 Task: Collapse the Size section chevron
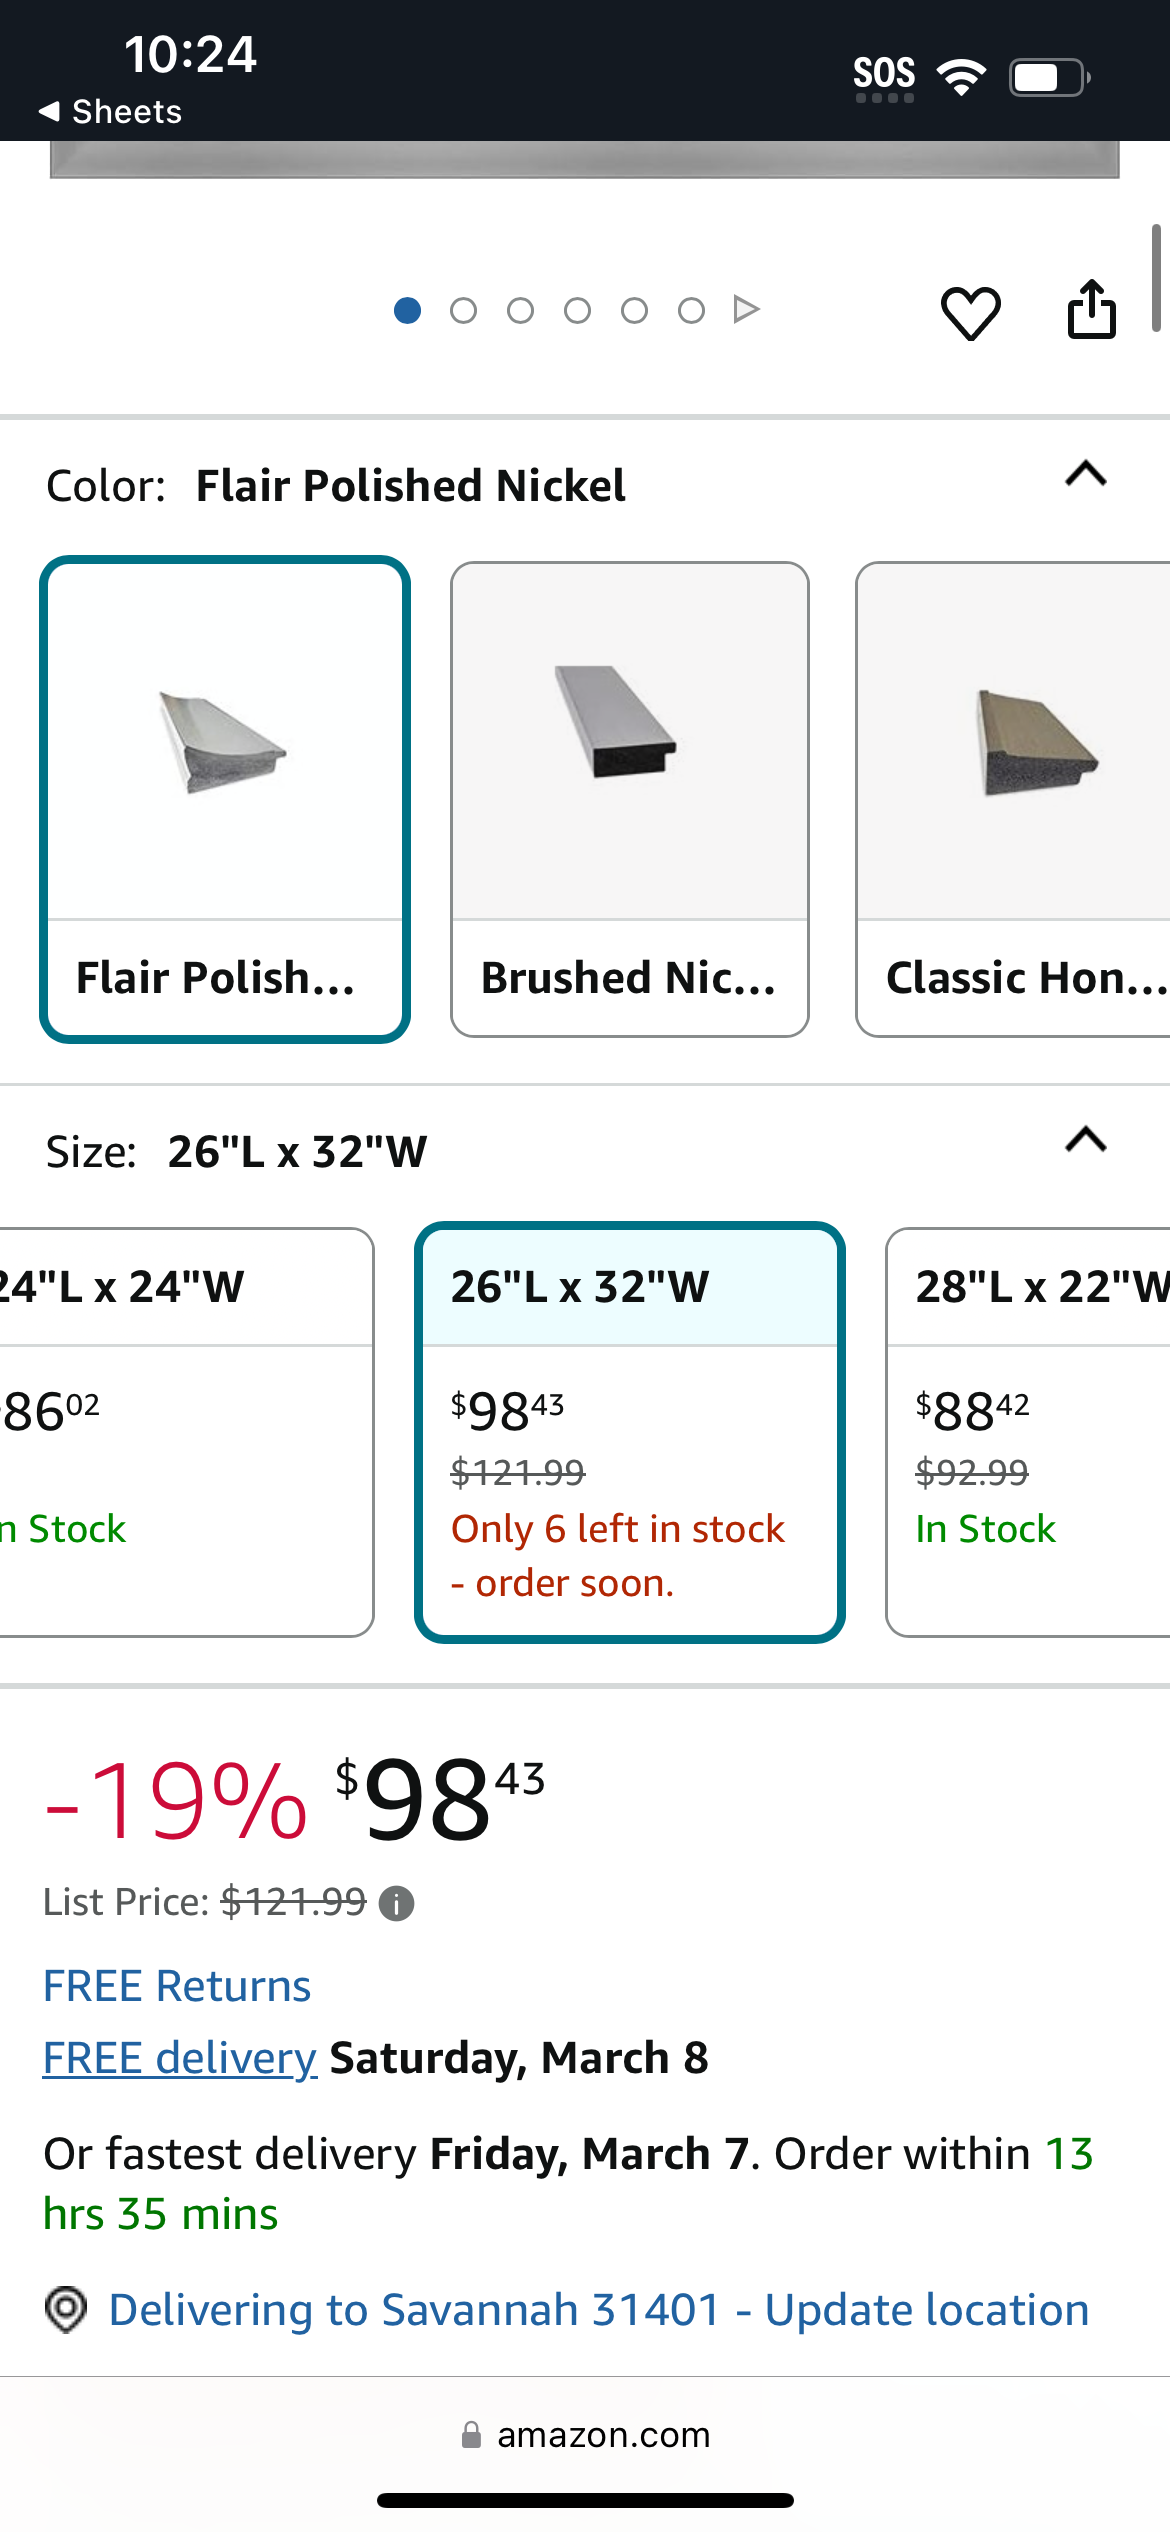pos(1086,1140)
